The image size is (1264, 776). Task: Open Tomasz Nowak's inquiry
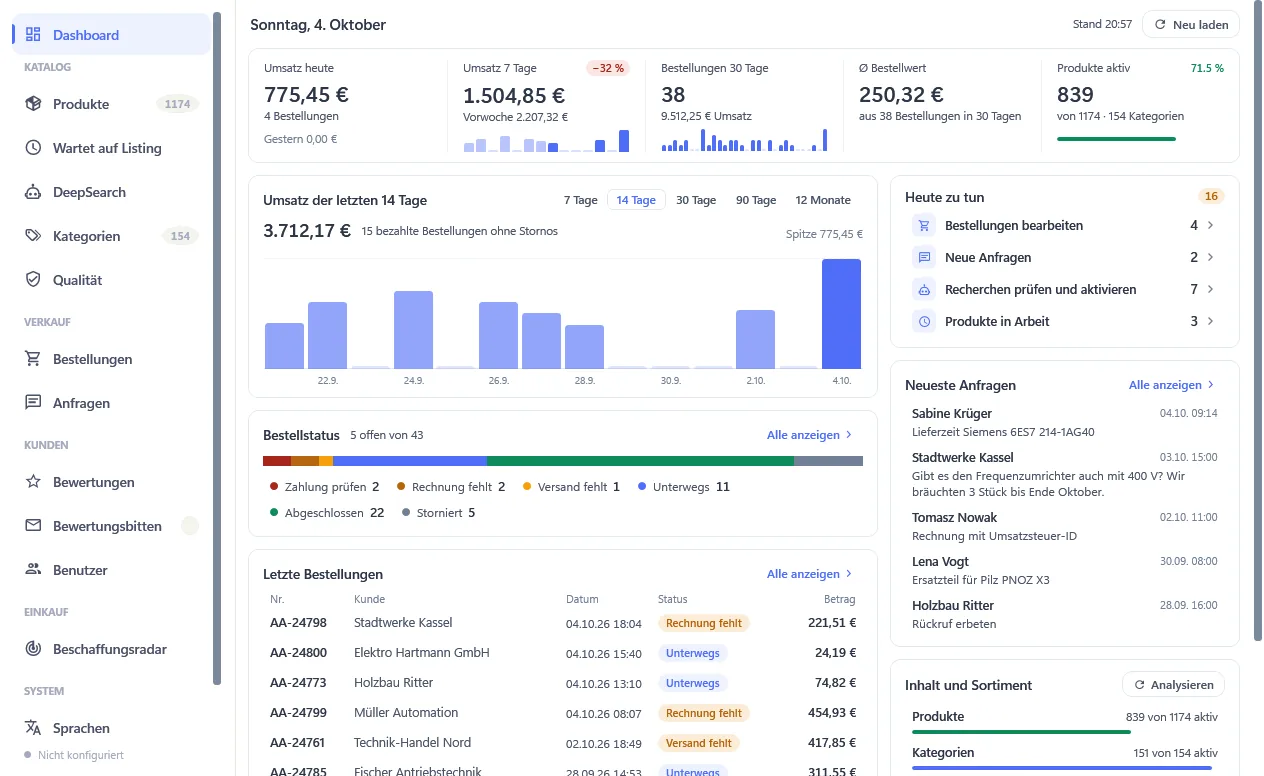(1065, 527)
